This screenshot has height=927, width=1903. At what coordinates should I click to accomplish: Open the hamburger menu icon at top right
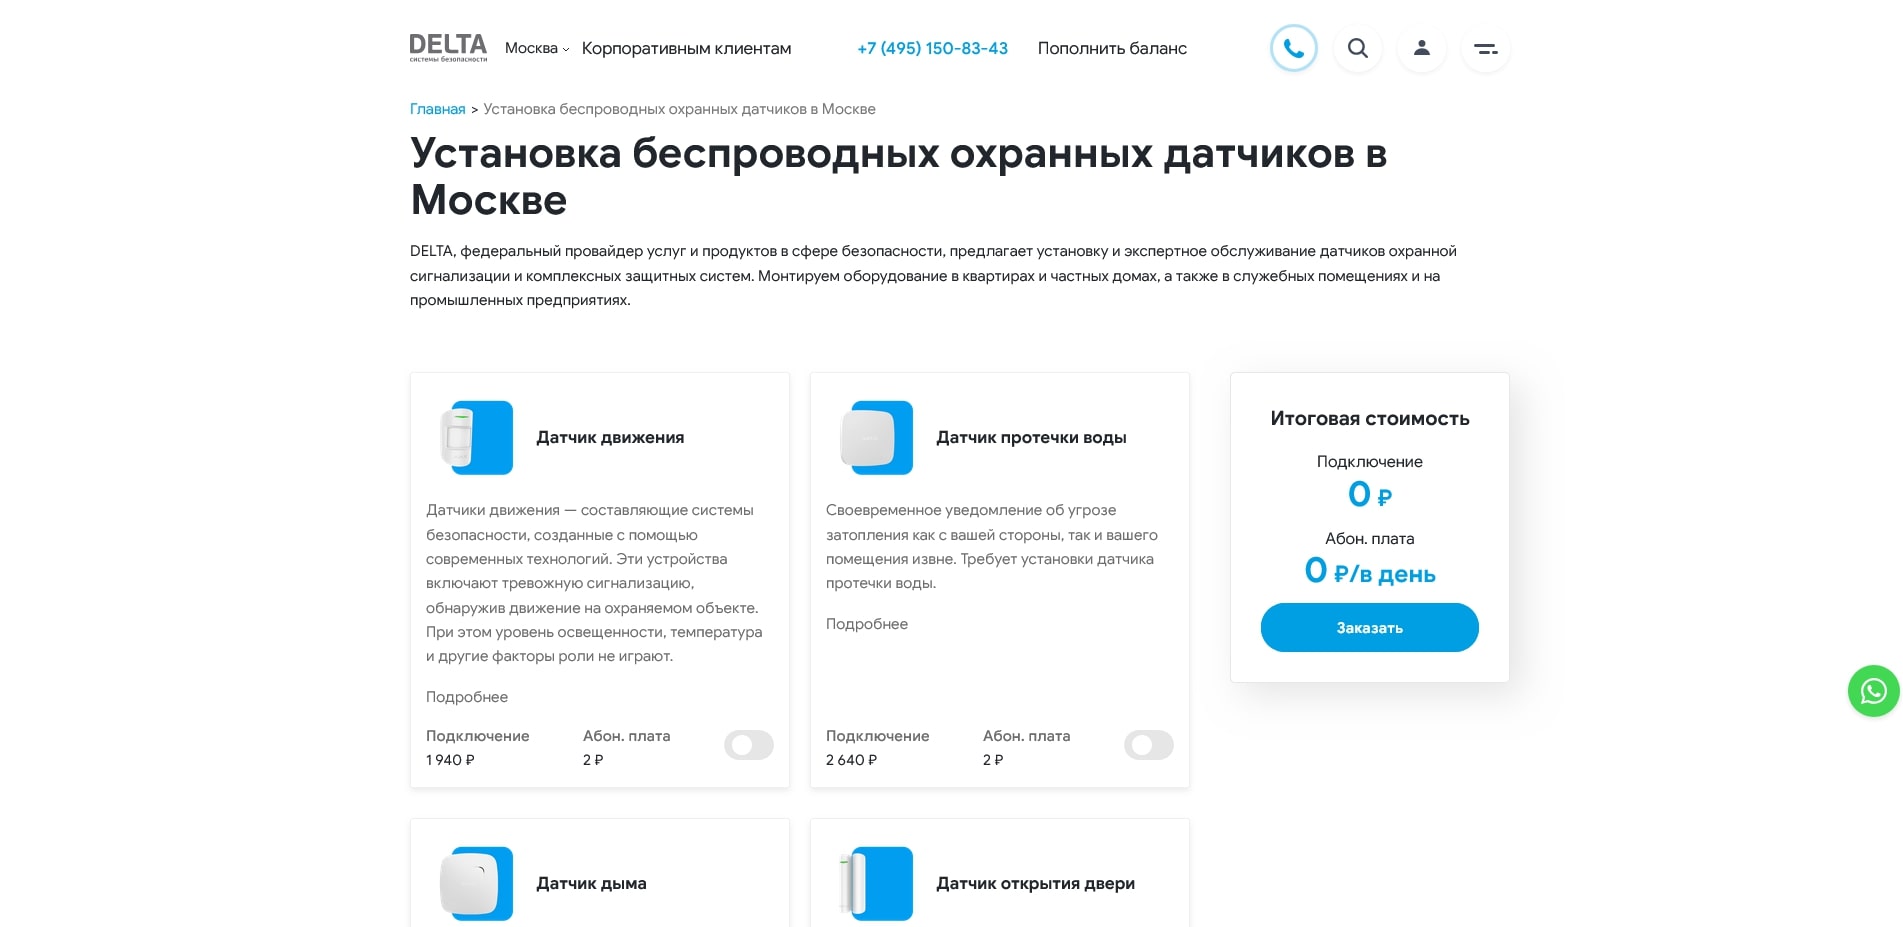(1485, 48)
